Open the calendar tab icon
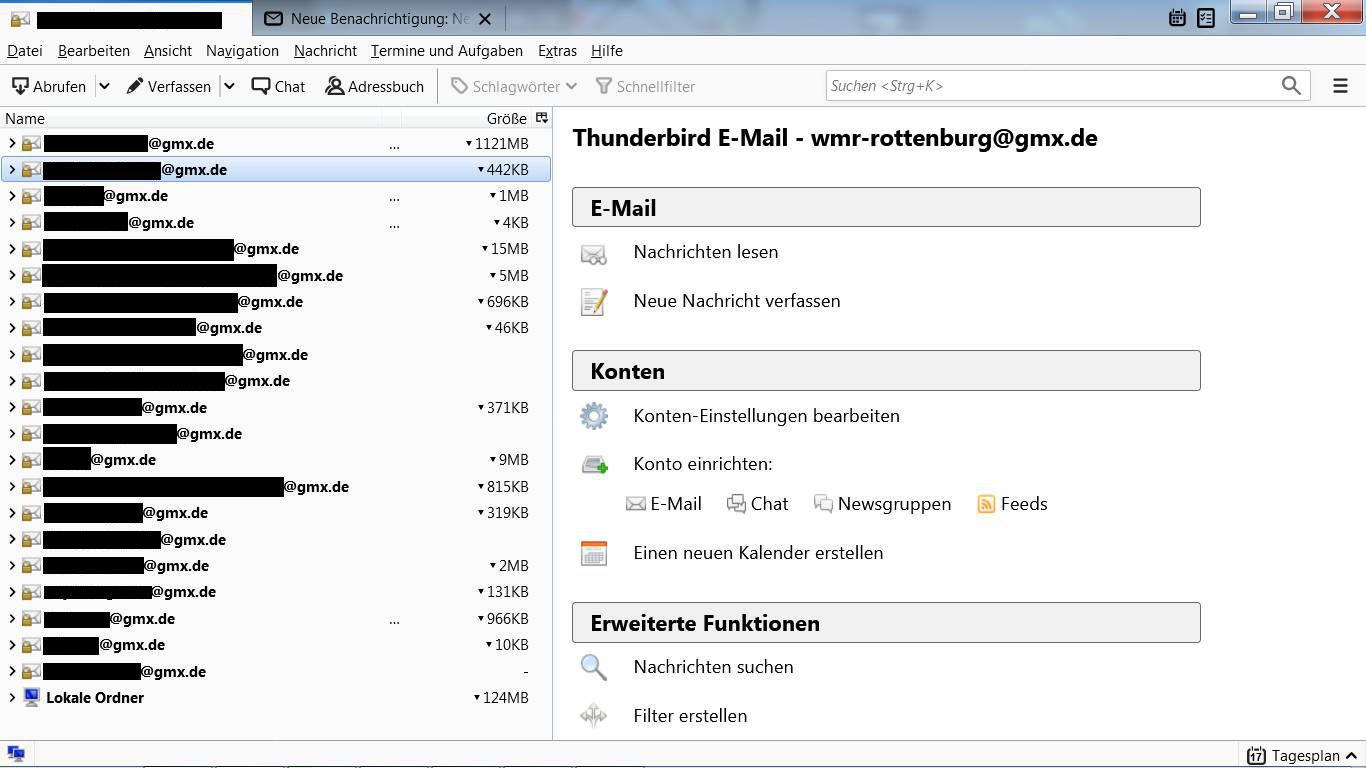Image resolution: width=1366 pixels, height=768 pixels. pyautogui.click(x=1177, y=17)
